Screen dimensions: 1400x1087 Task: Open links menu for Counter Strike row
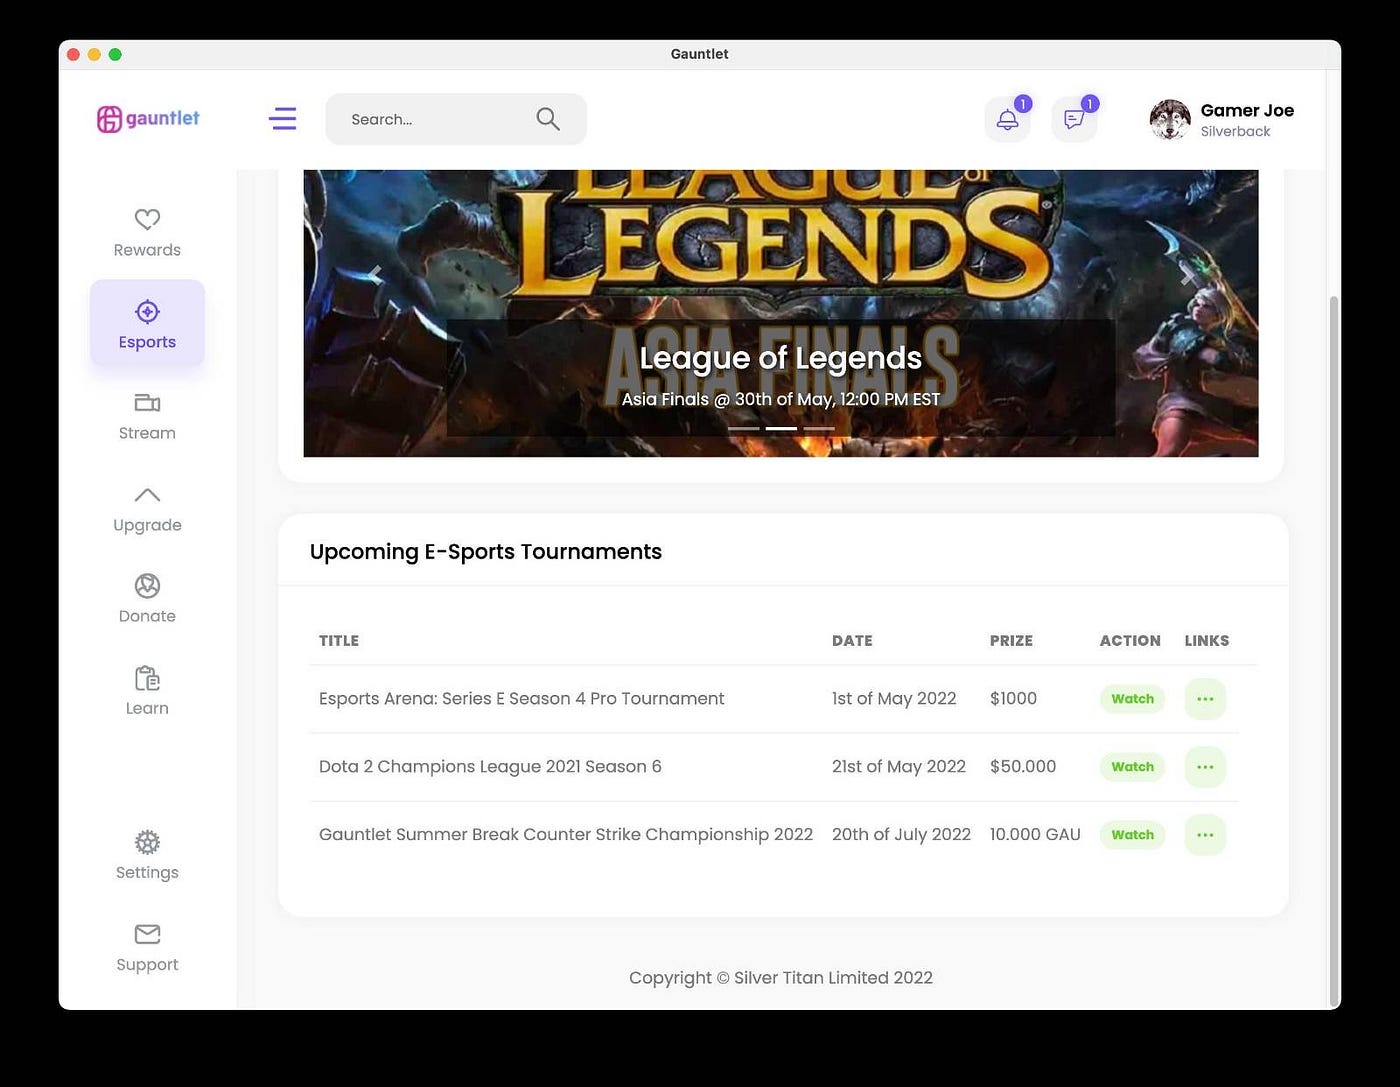[x=1205, y=835]
